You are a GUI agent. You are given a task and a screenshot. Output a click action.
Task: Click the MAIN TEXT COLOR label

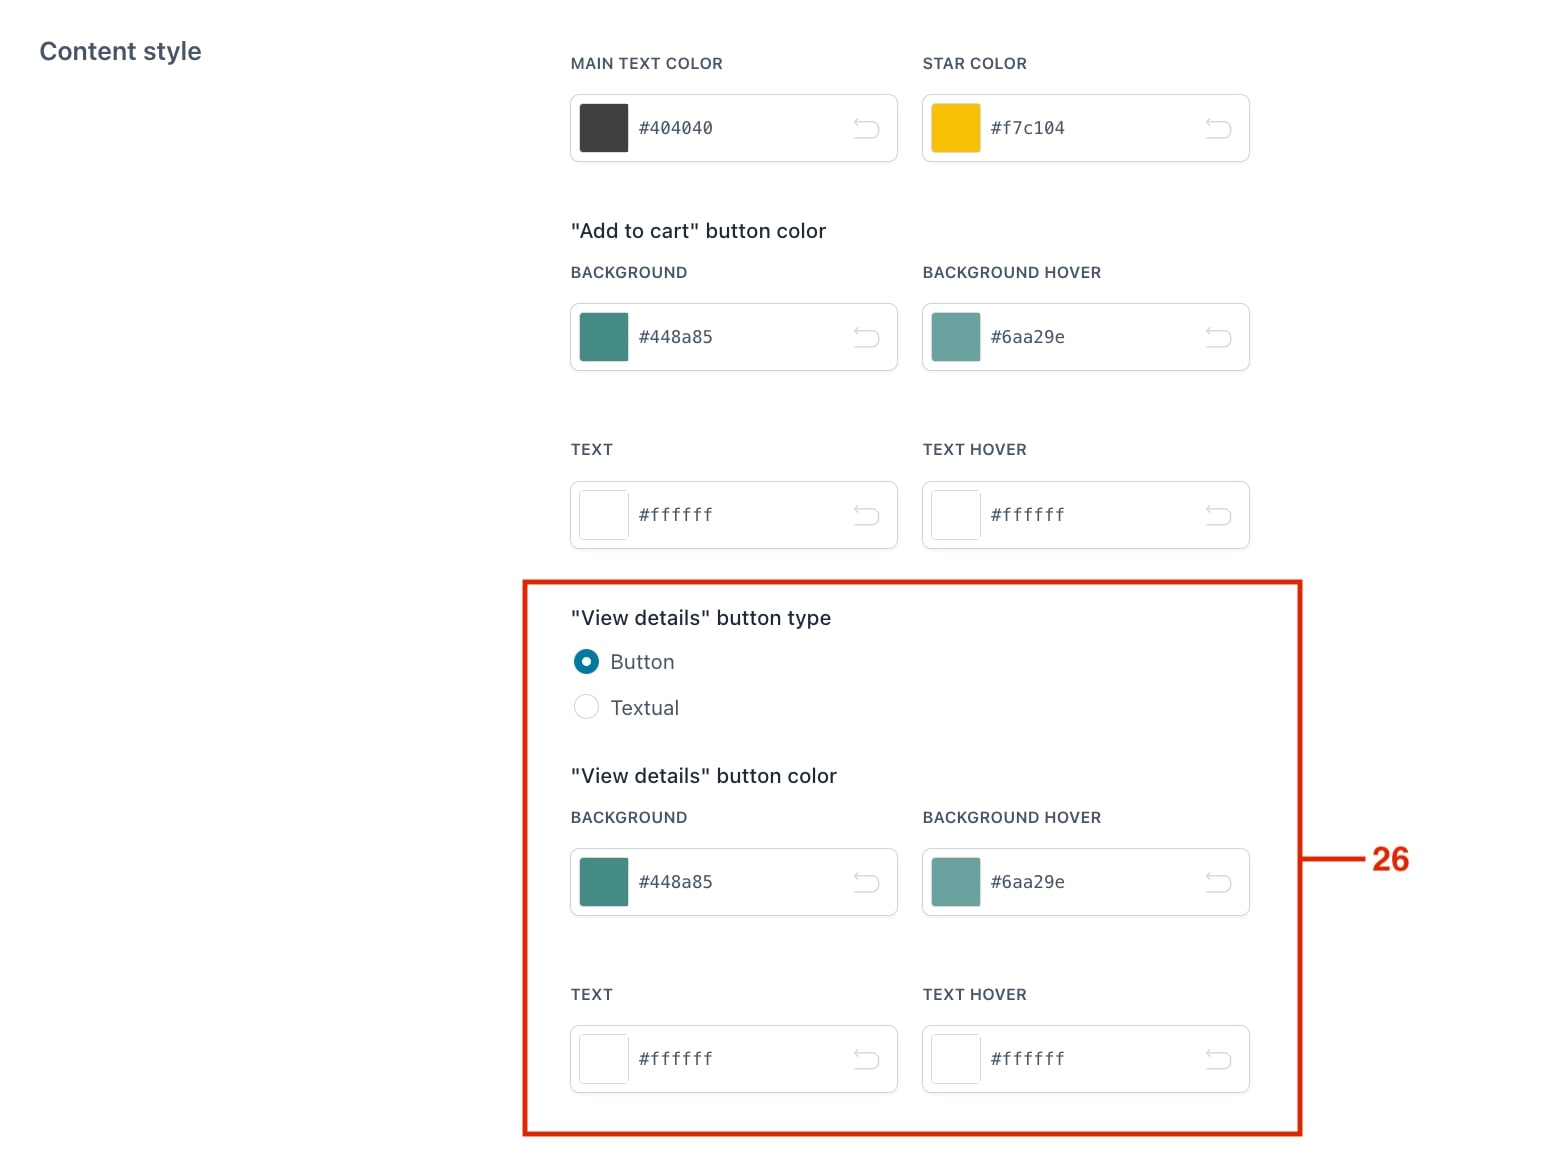[647, 64]
